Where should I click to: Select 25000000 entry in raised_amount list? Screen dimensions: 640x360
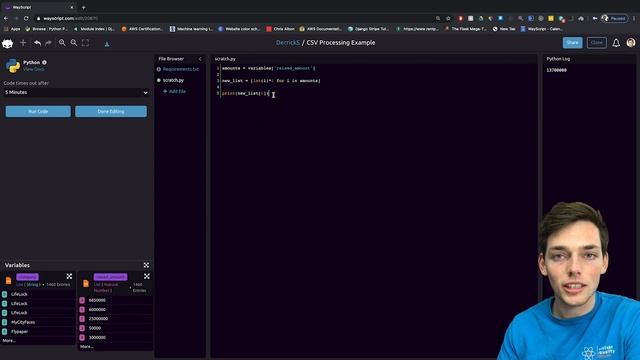click(98, 319)
